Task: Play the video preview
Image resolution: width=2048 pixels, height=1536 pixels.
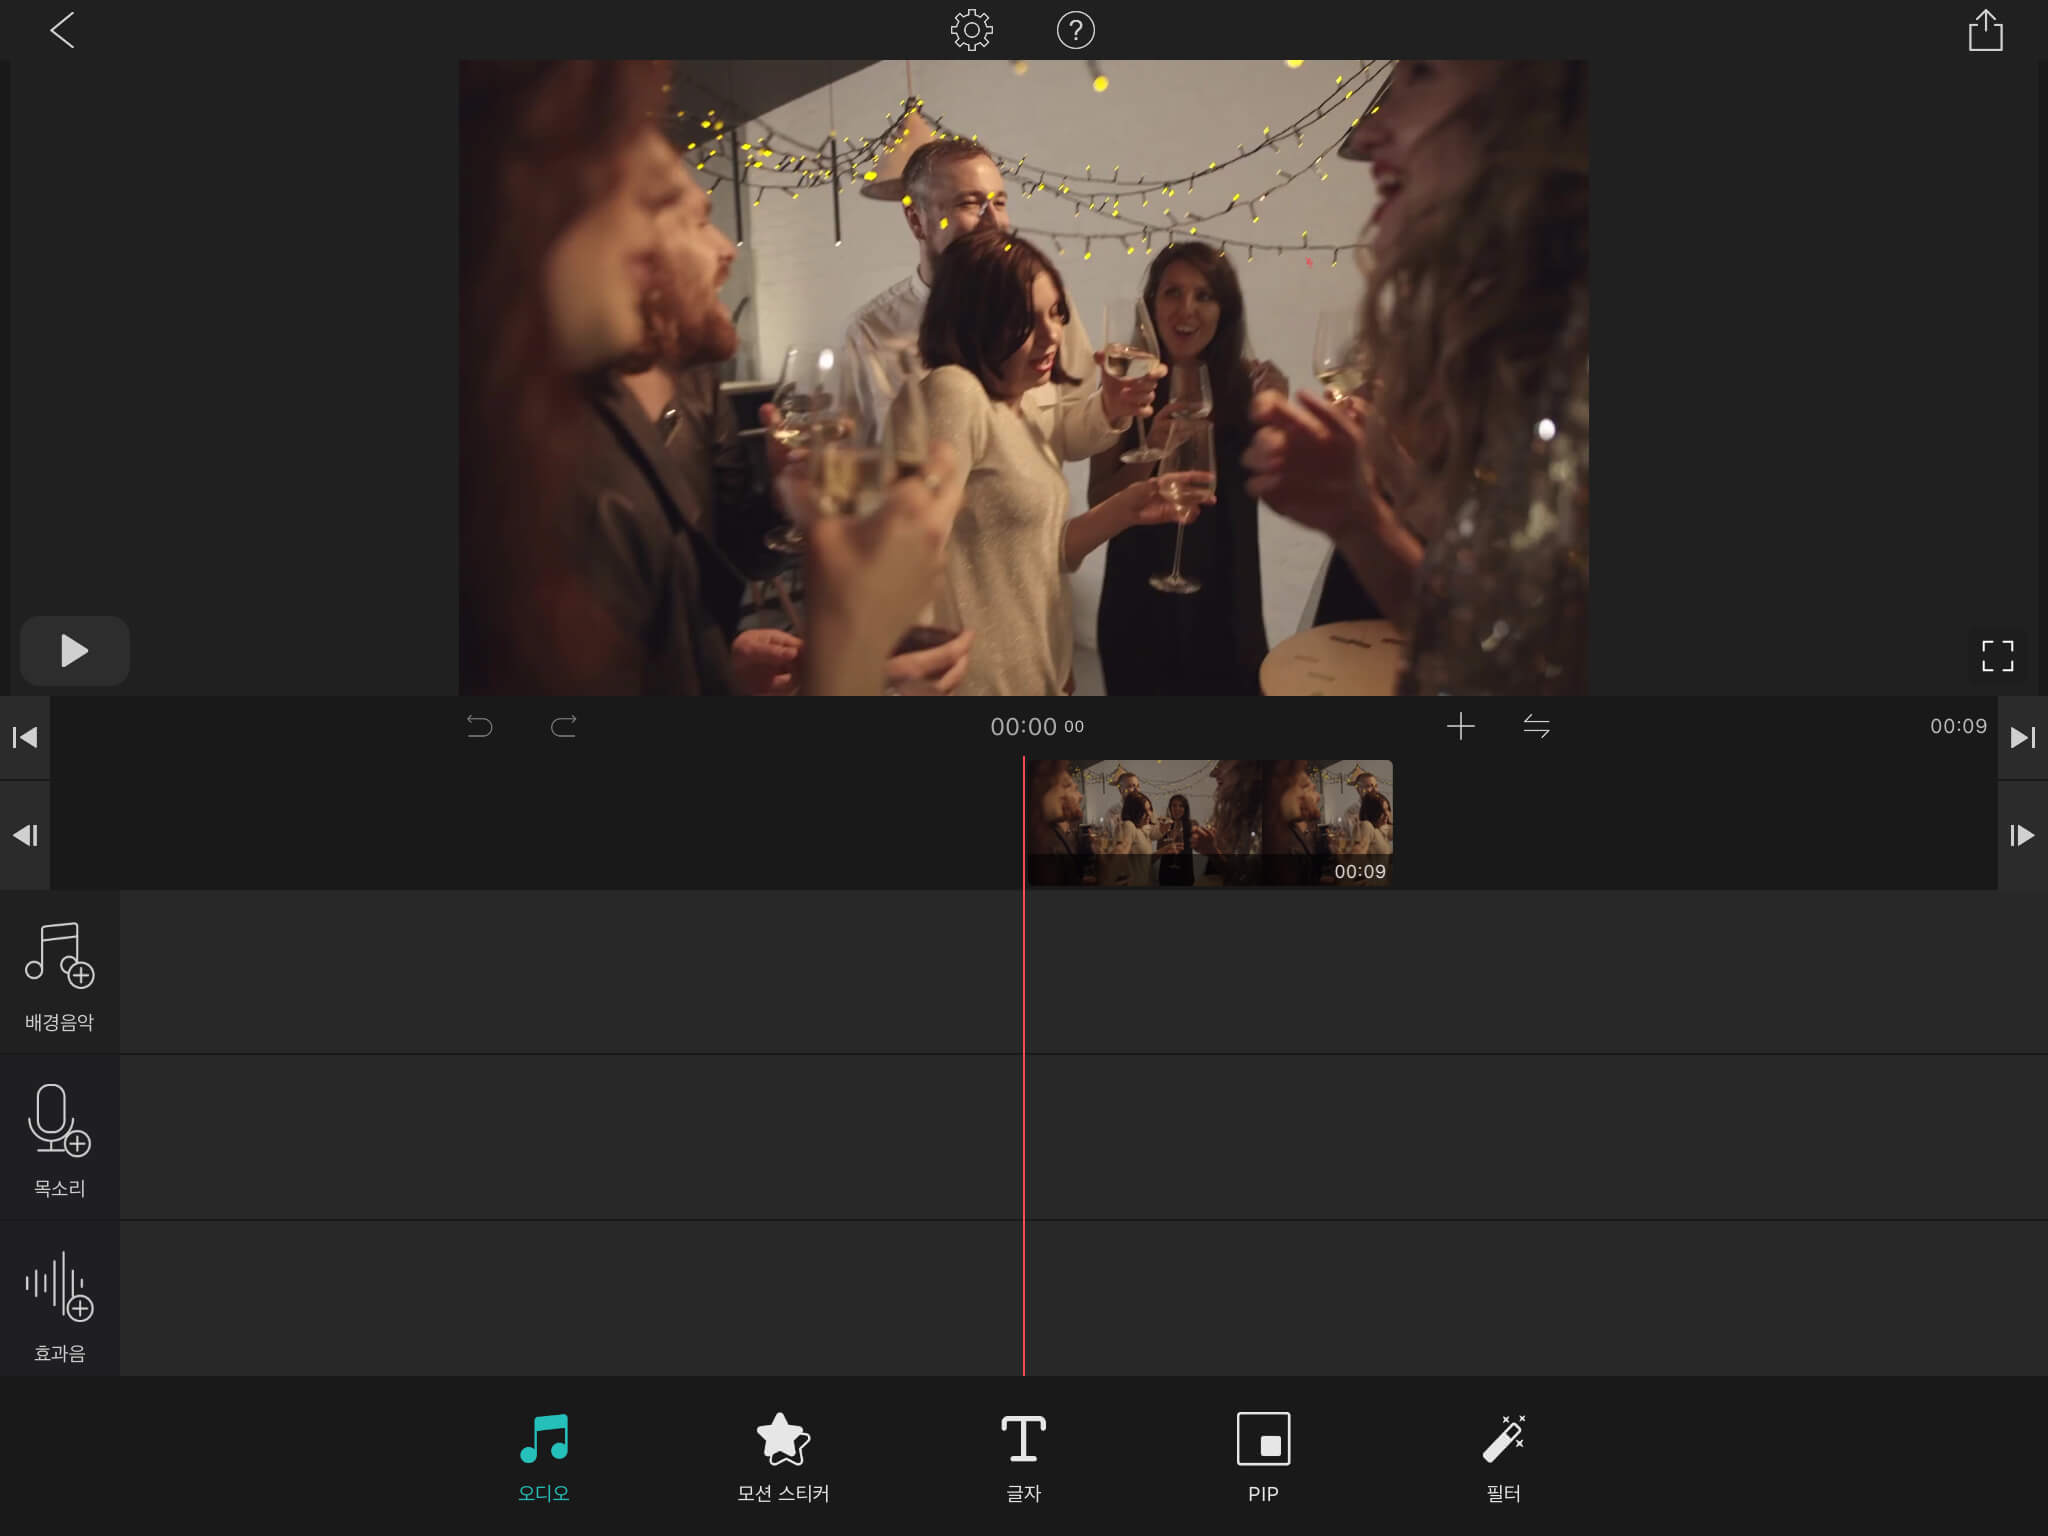Action: pos(75,651)
